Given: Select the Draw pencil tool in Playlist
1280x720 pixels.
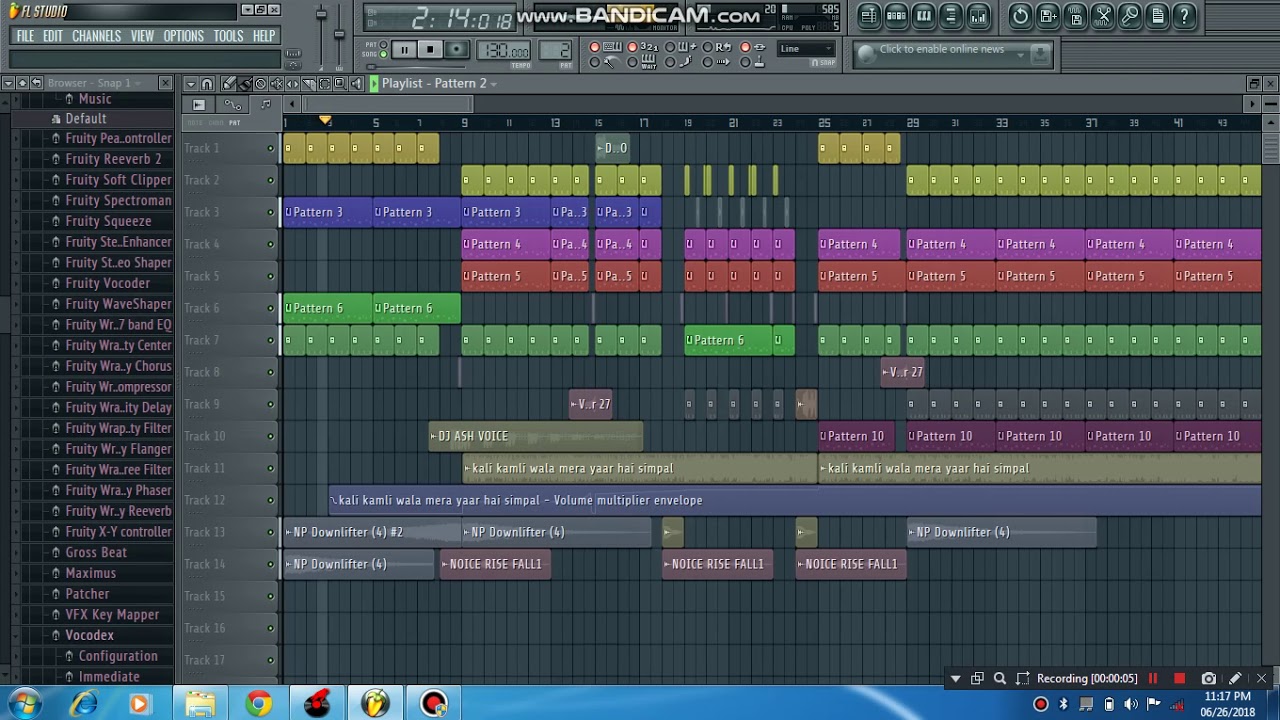Looking at the screenshot, I should tap(228, 84).
